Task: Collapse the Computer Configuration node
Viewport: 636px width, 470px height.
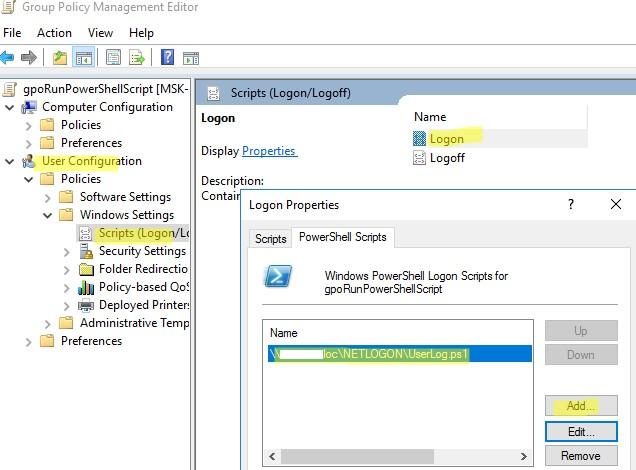Action: coord(9,107)
